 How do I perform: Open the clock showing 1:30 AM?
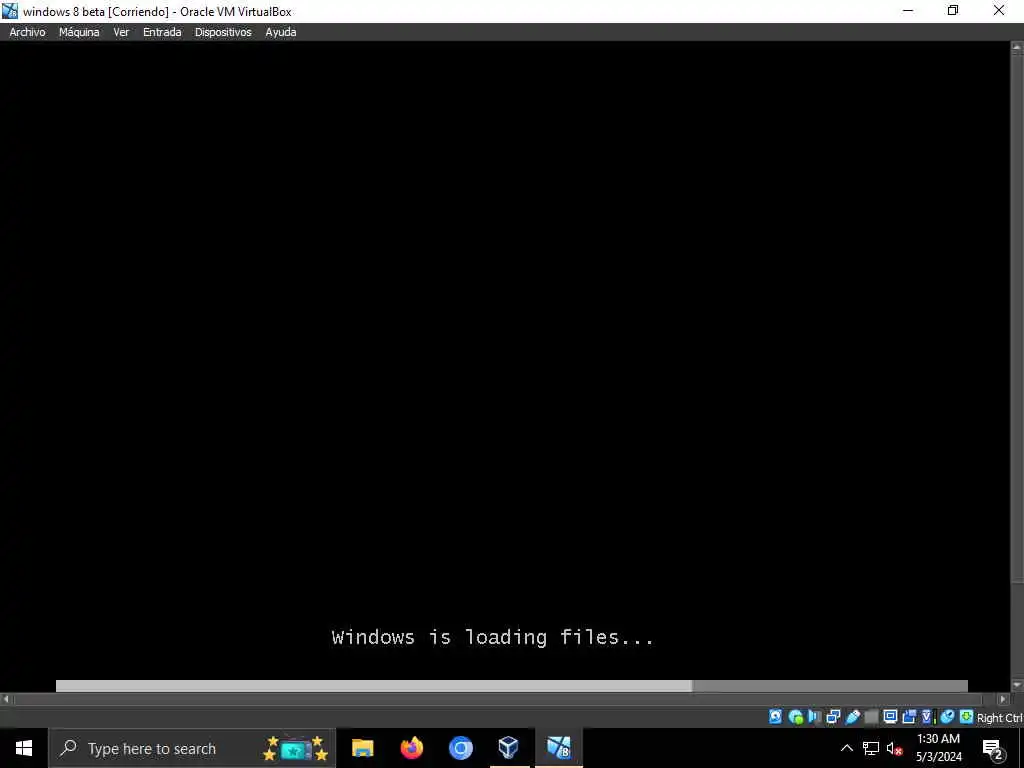(938, 748)
